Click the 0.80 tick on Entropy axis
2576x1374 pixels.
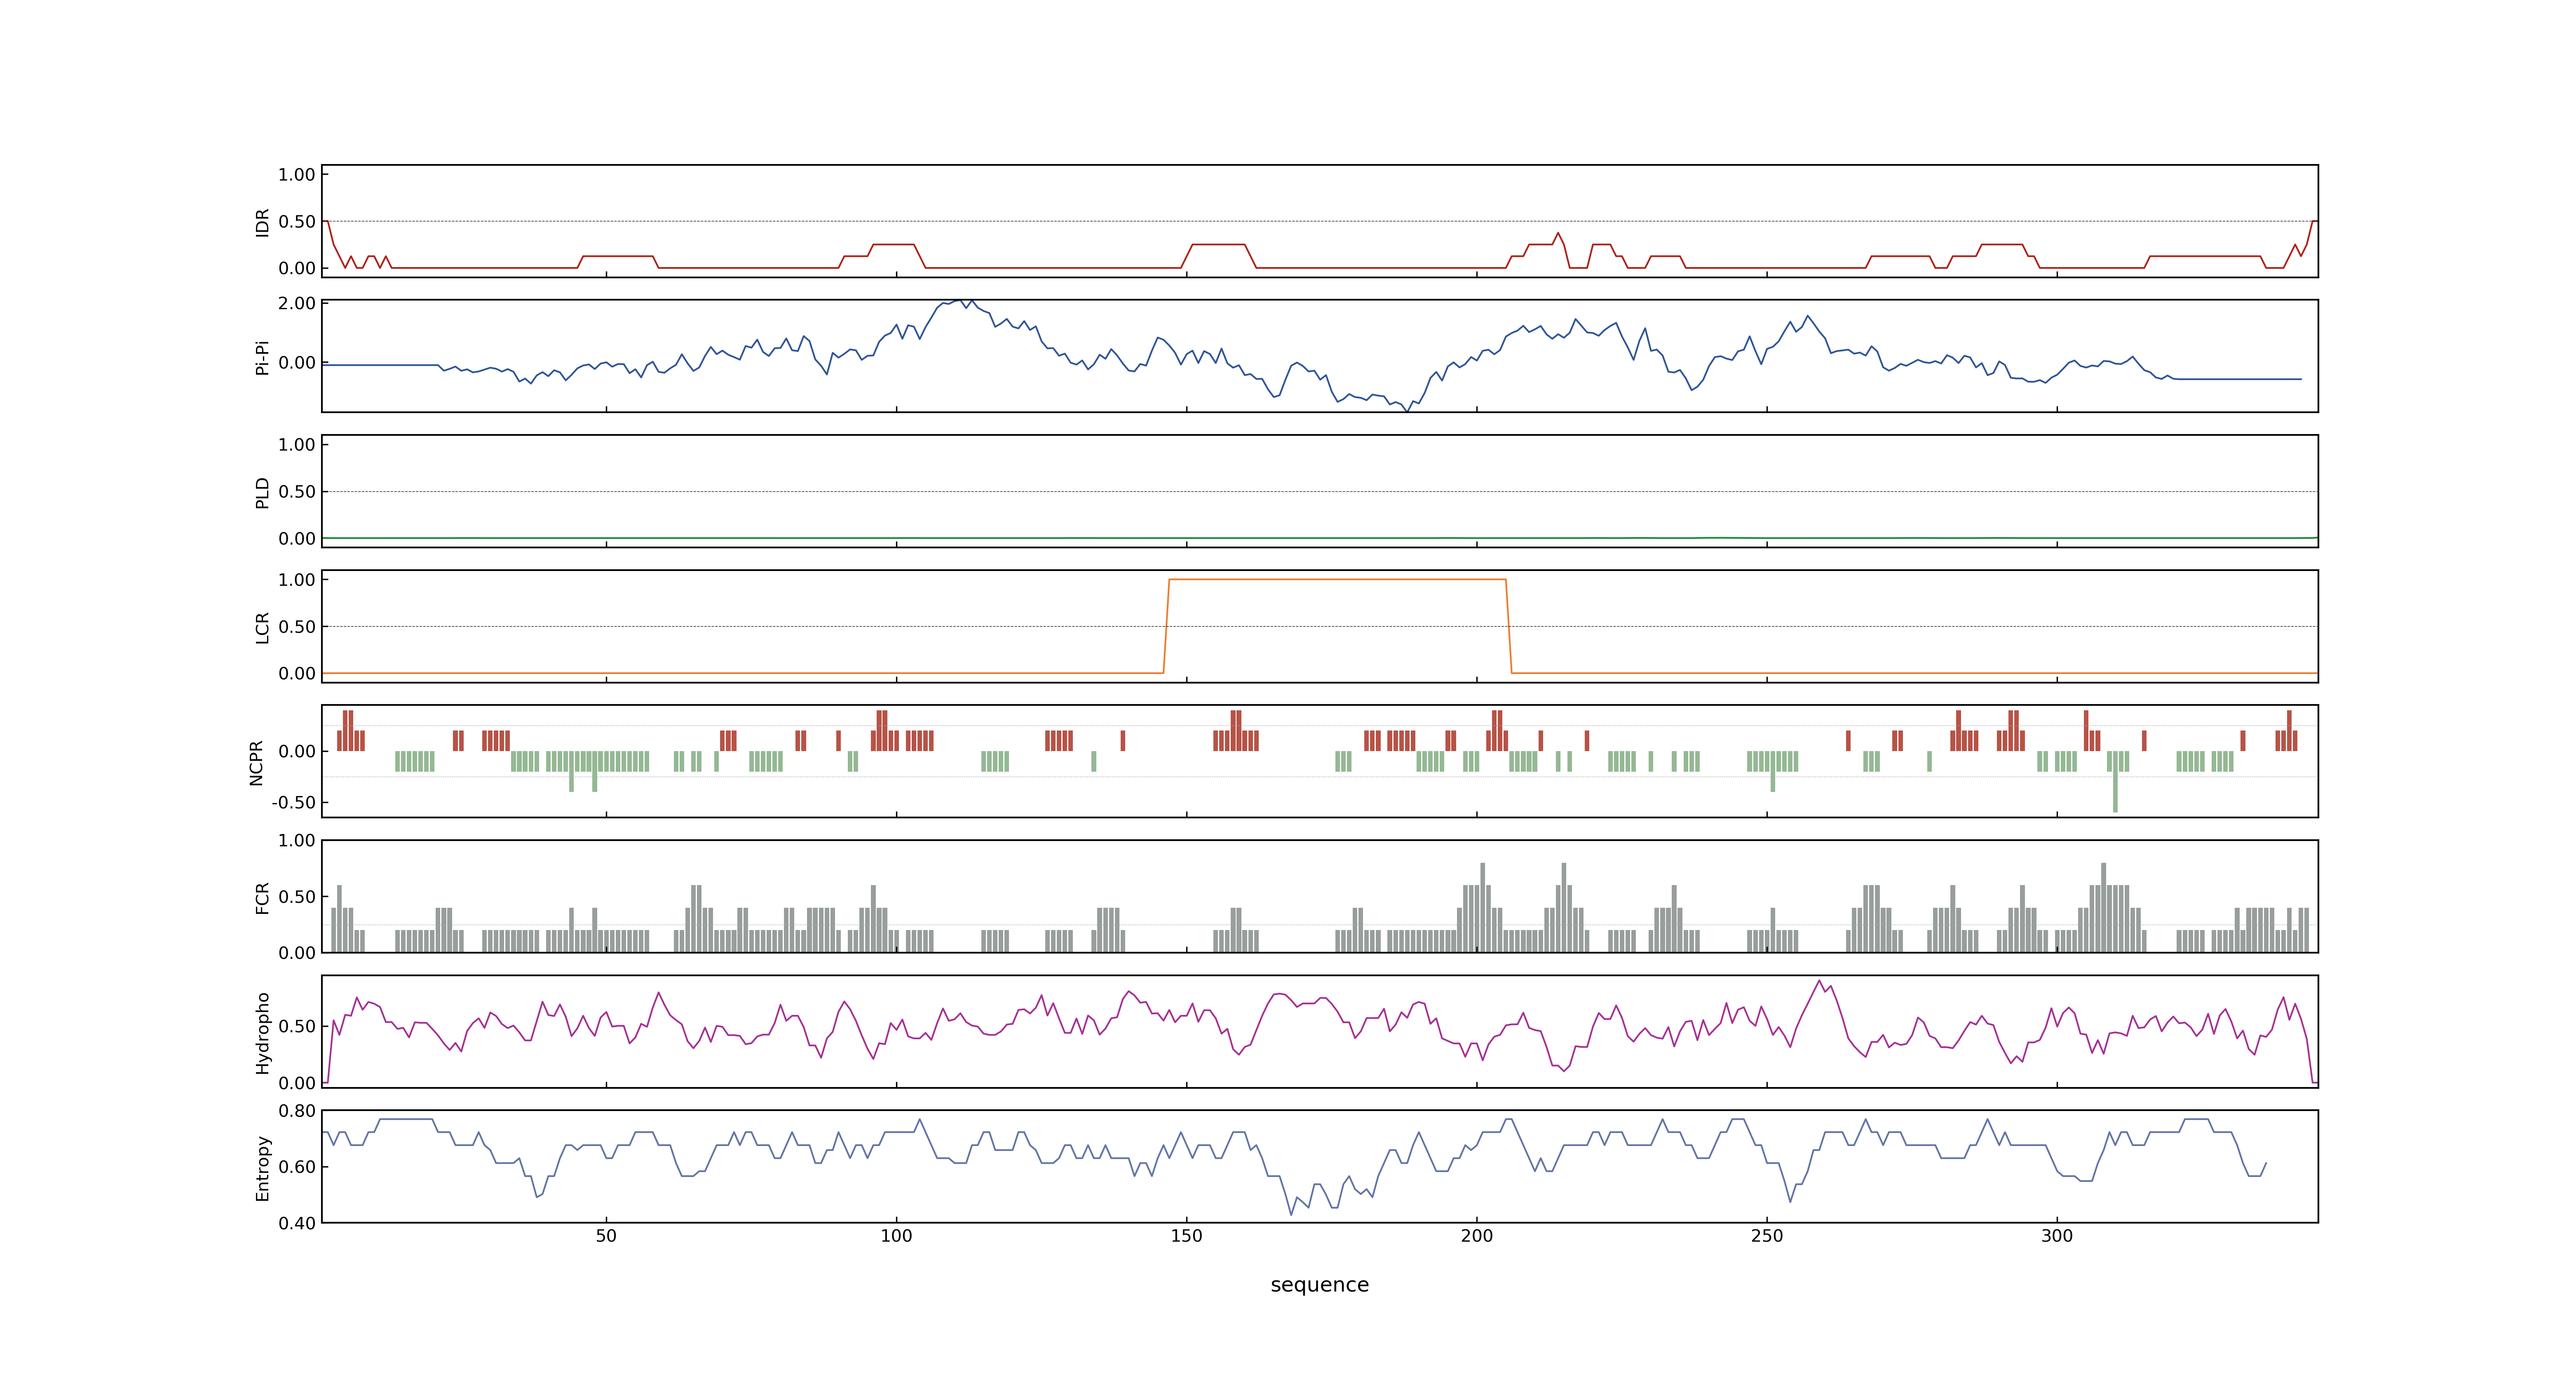[x=297, y=1110]
